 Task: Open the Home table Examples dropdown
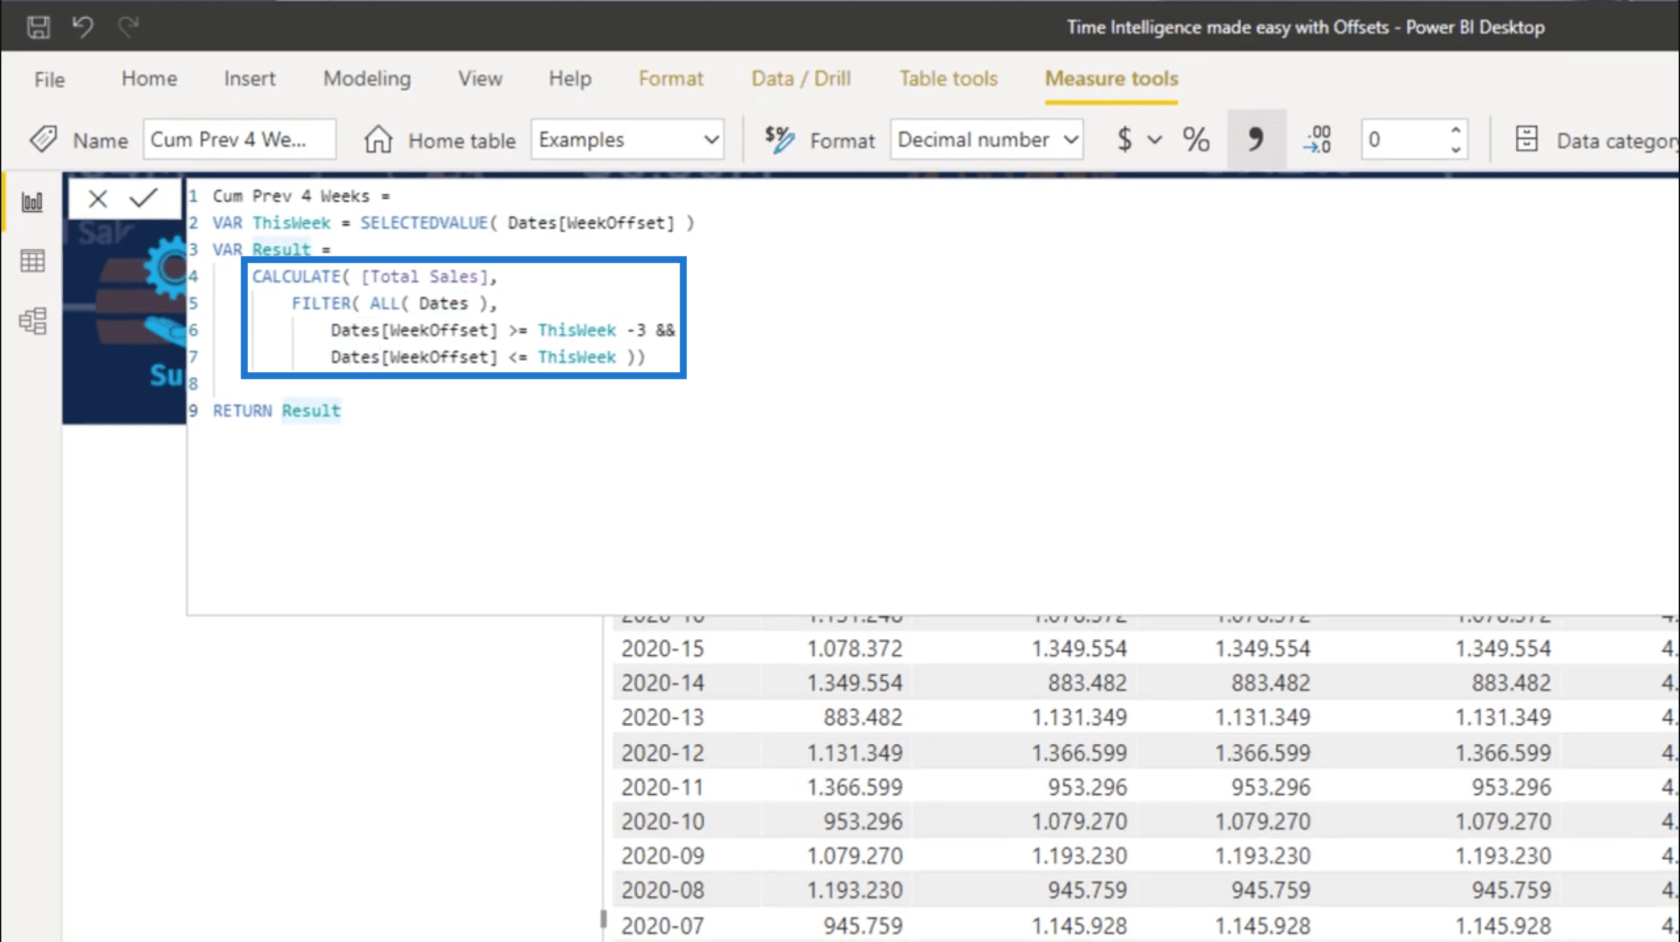(x=628, y=139)
